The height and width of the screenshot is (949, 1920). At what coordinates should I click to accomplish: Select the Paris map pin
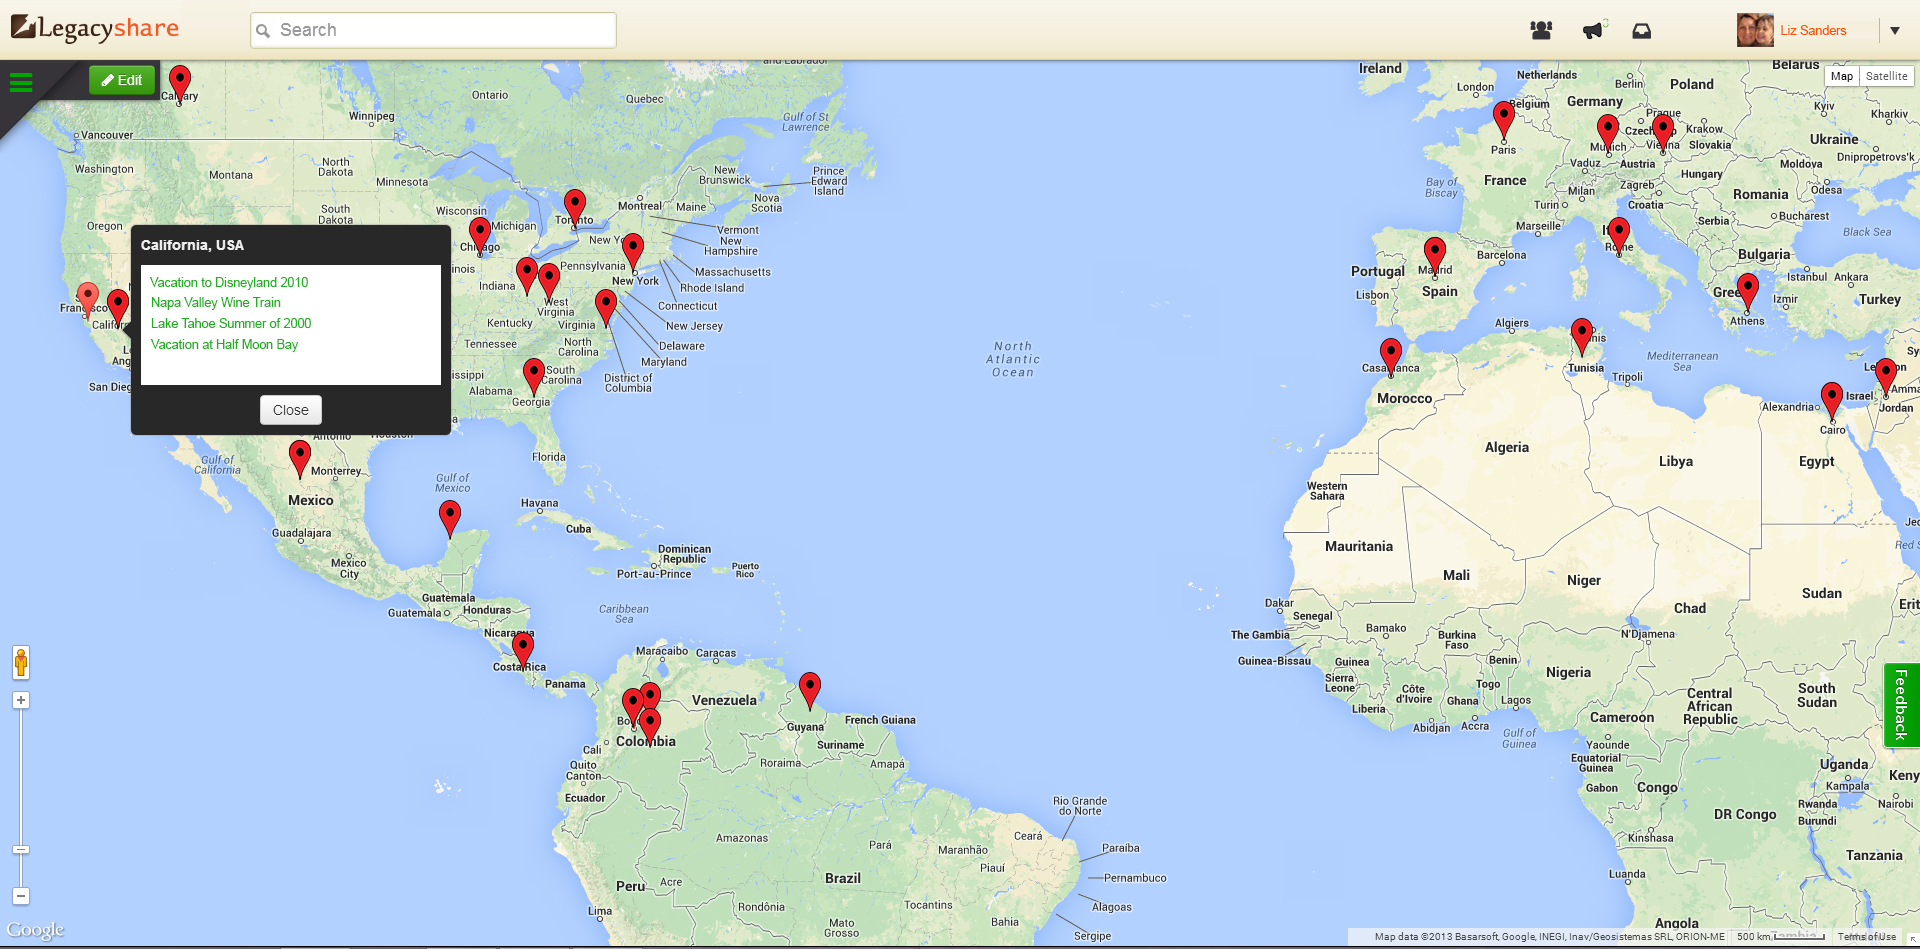click(x=1504, y=120)
